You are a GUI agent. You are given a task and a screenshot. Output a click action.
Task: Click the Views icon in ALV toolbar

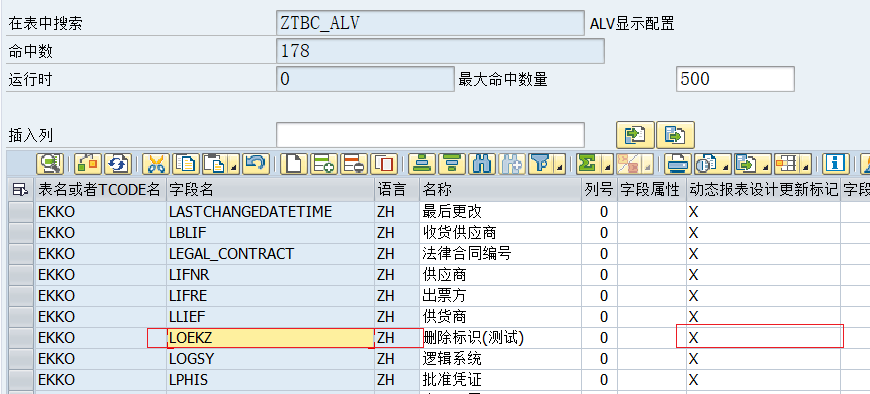[x=707, y=164]
